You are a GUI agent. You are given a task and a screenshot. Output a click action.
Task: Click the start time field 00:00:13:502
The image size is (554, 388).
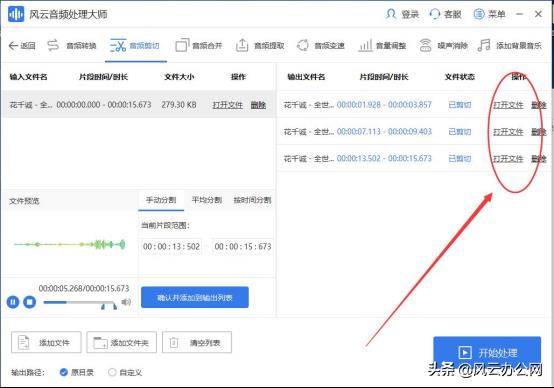171,247
